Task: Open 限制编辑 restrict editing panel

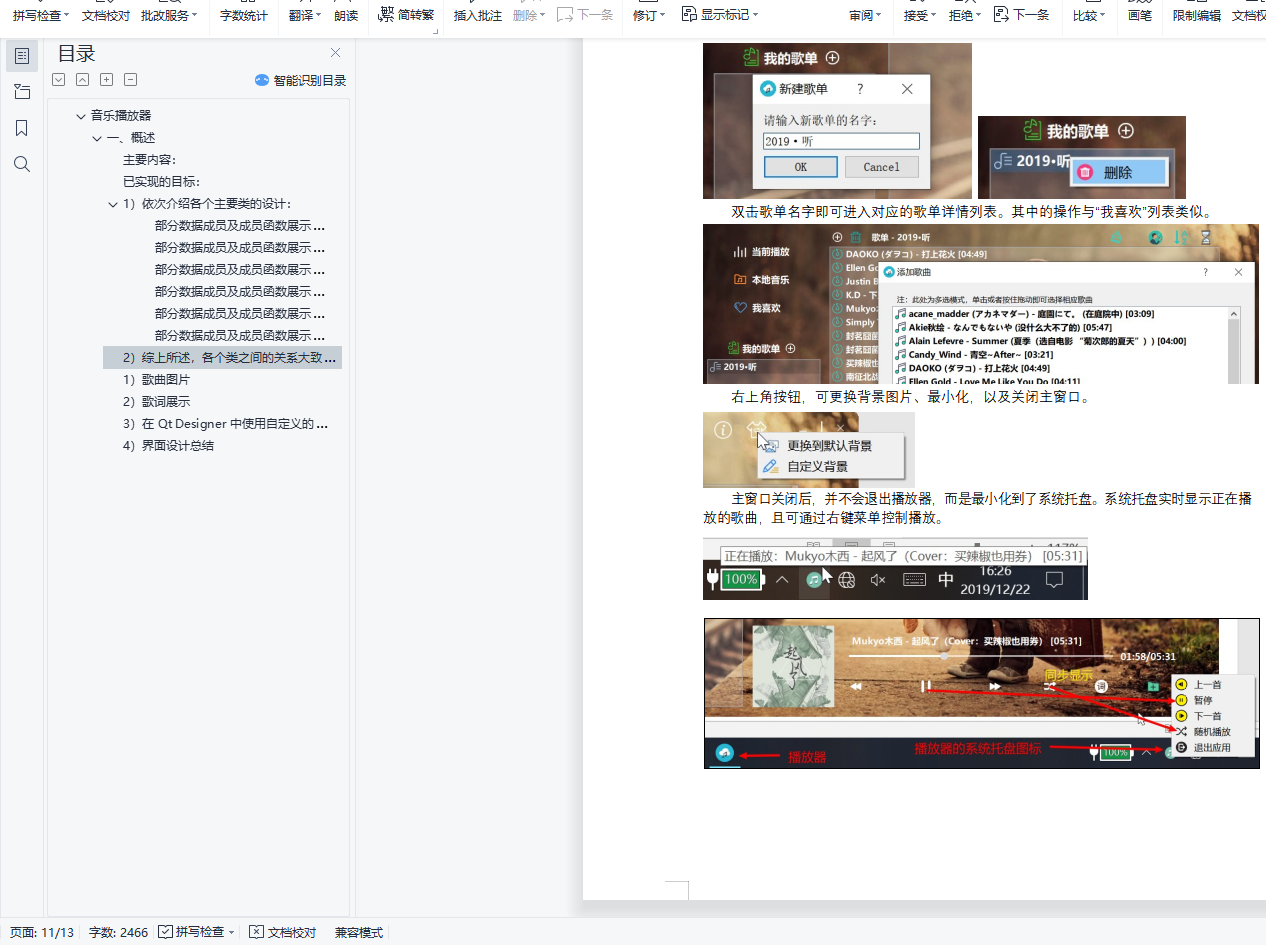Action: tap(1196, 15)
